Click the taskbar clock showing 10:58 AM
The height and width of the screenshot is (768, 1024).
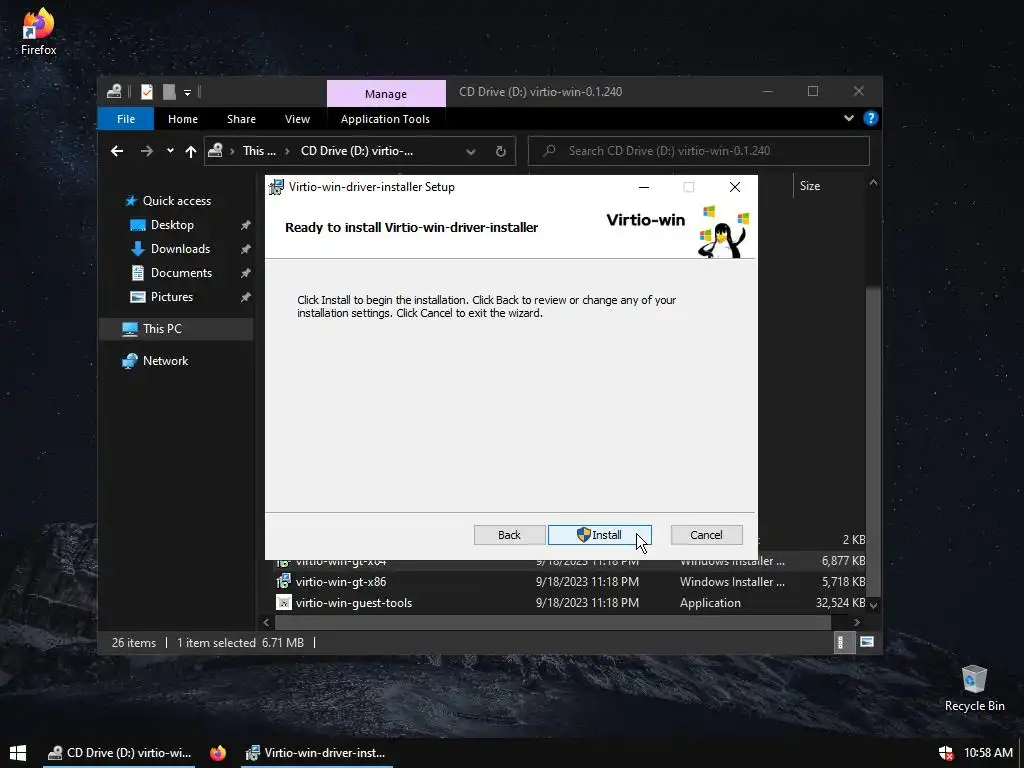click(988, 753)
